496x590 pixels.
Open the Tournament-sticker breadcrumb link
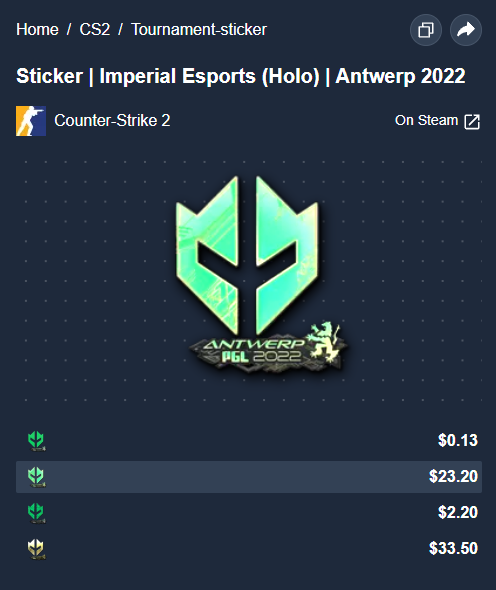(x=199, y=30)
